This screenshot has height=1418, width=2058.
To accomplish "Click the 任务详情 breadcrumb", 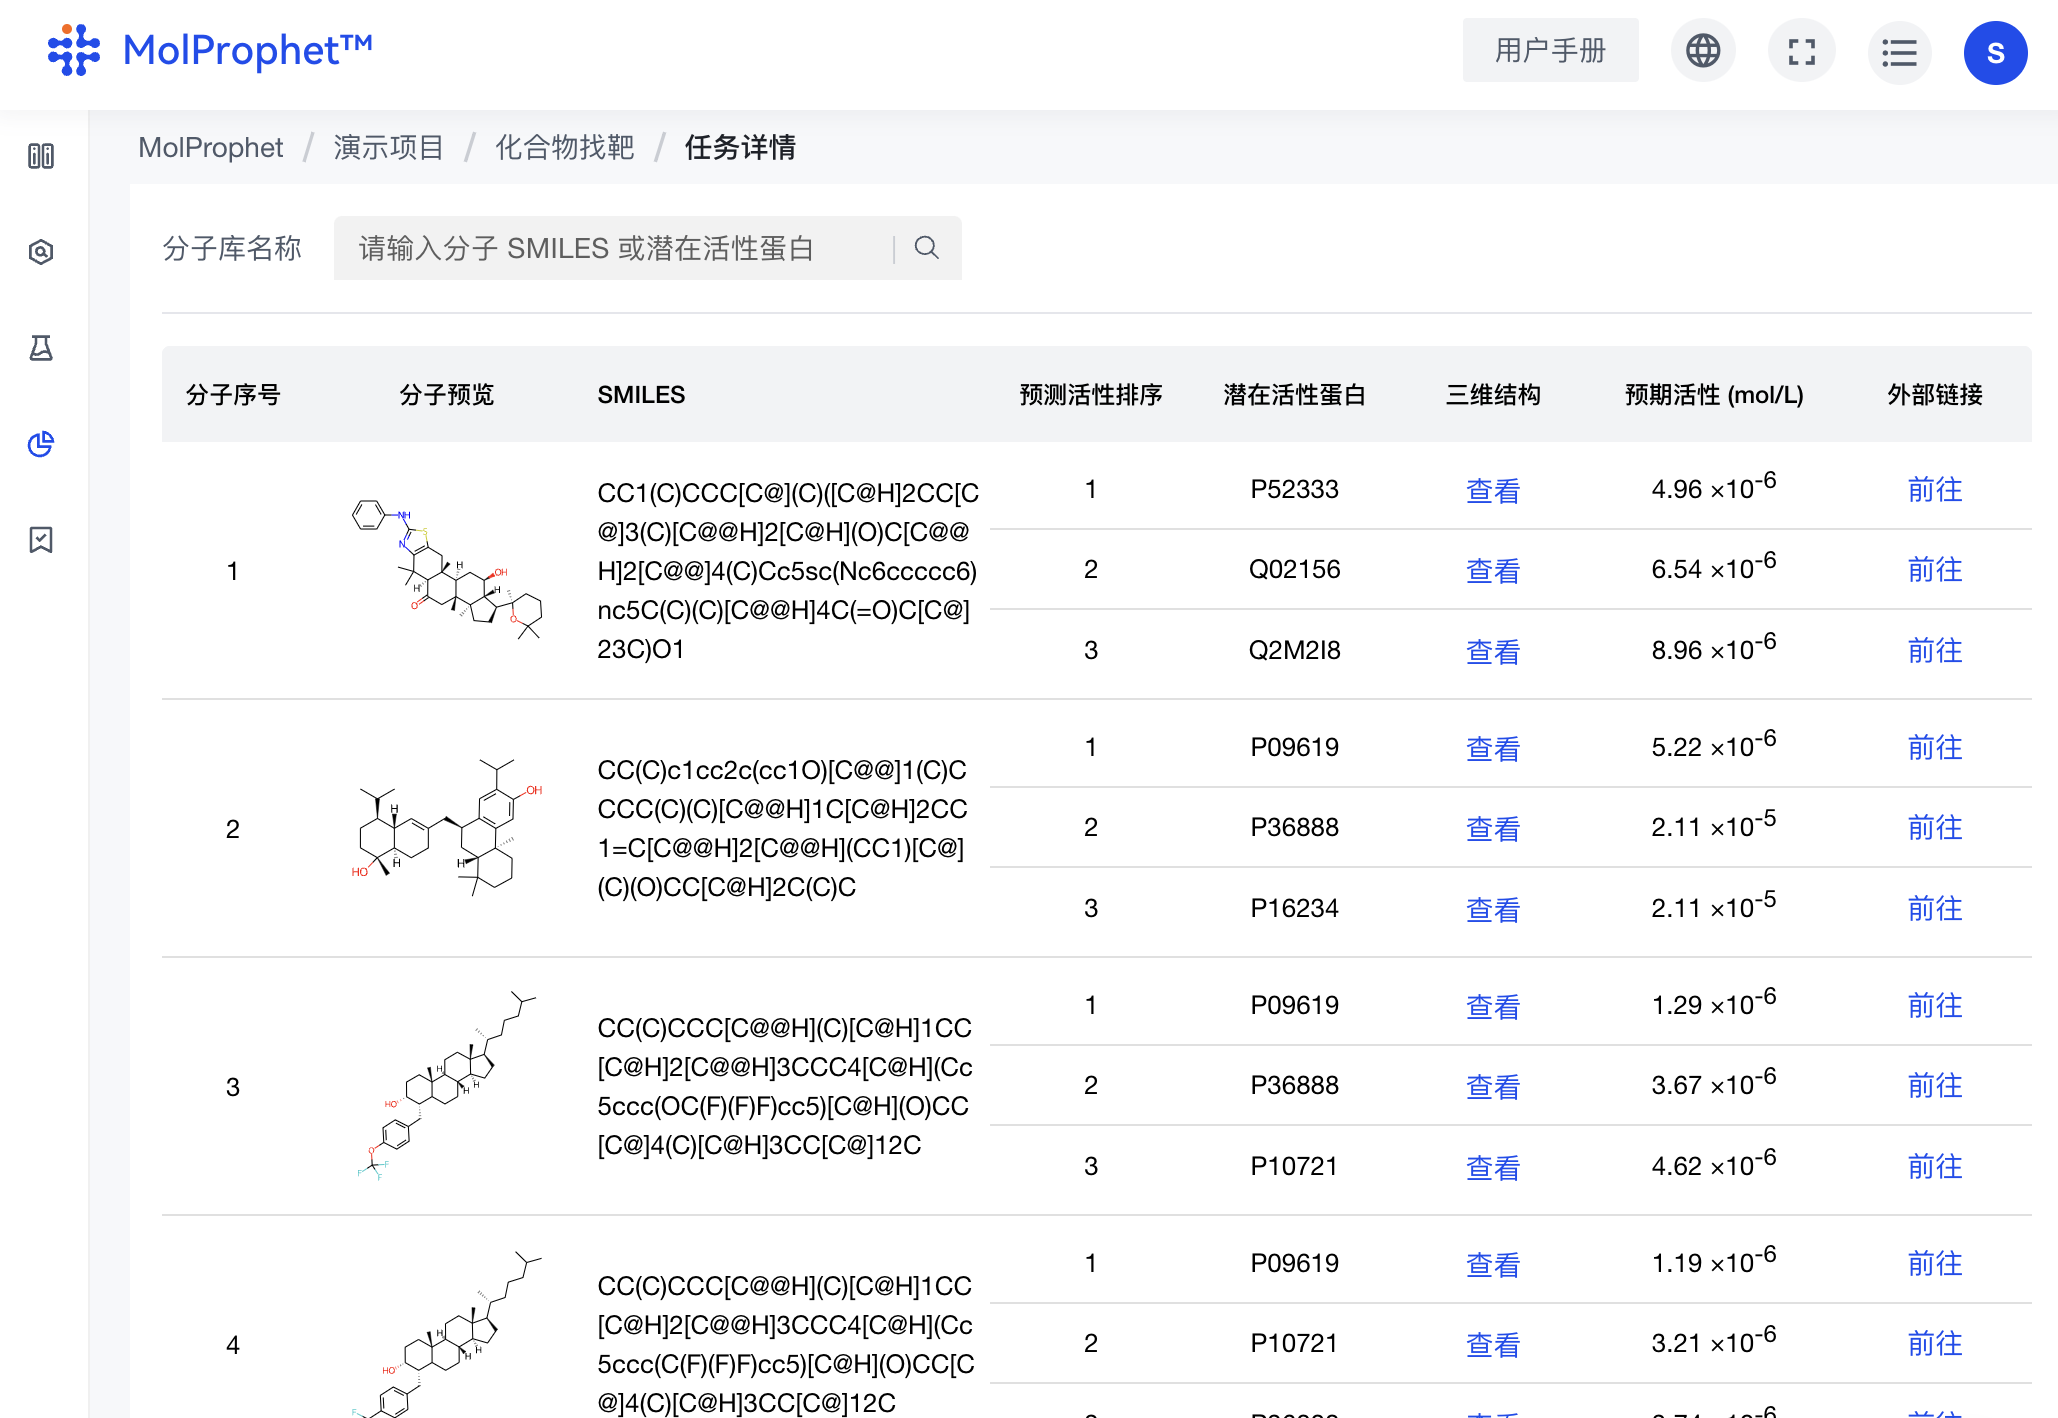I will pos(741,148).
